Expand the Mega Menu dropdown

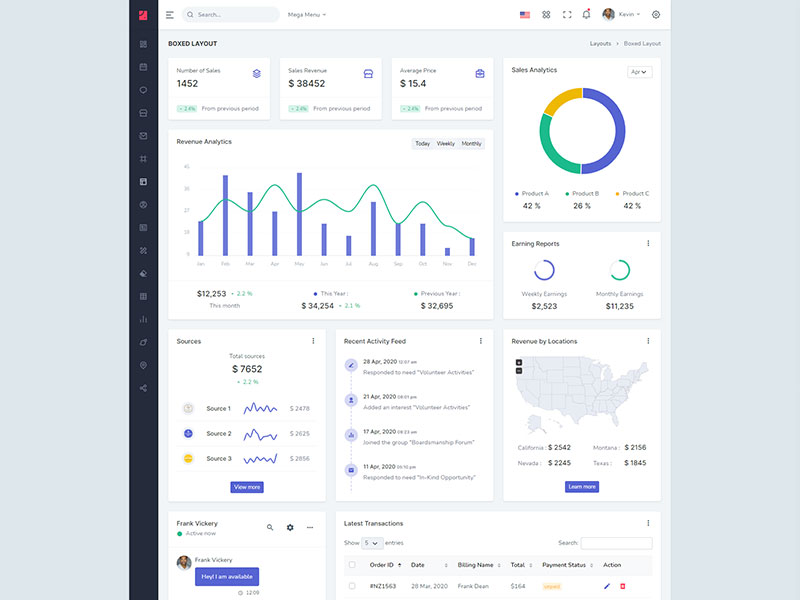coord(307,15)
